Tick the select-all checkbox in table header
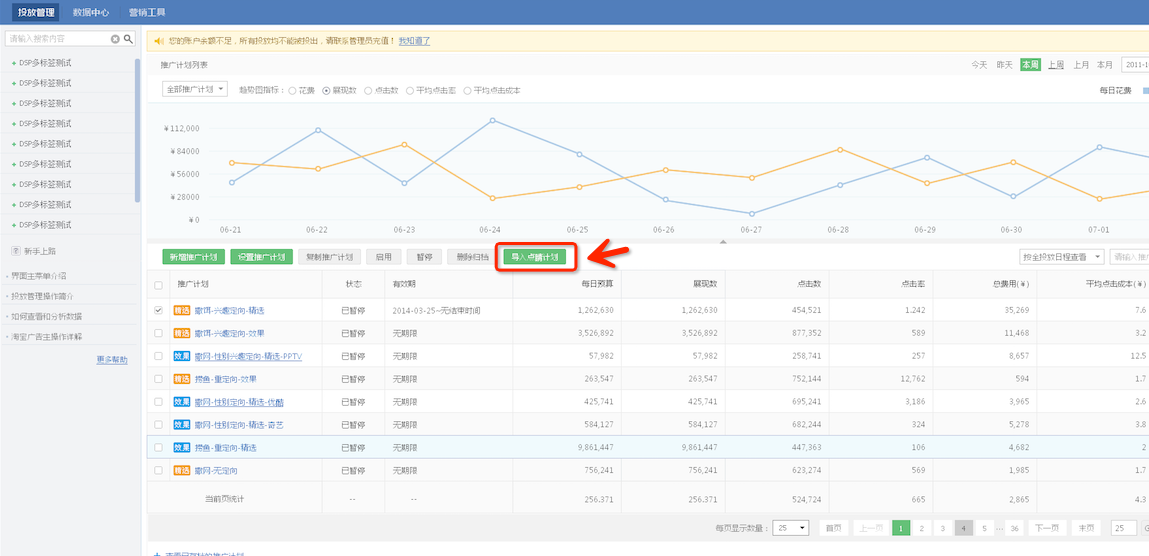Image resolution: width=1149 pixels, height=556 pixels. pos(158,285)
